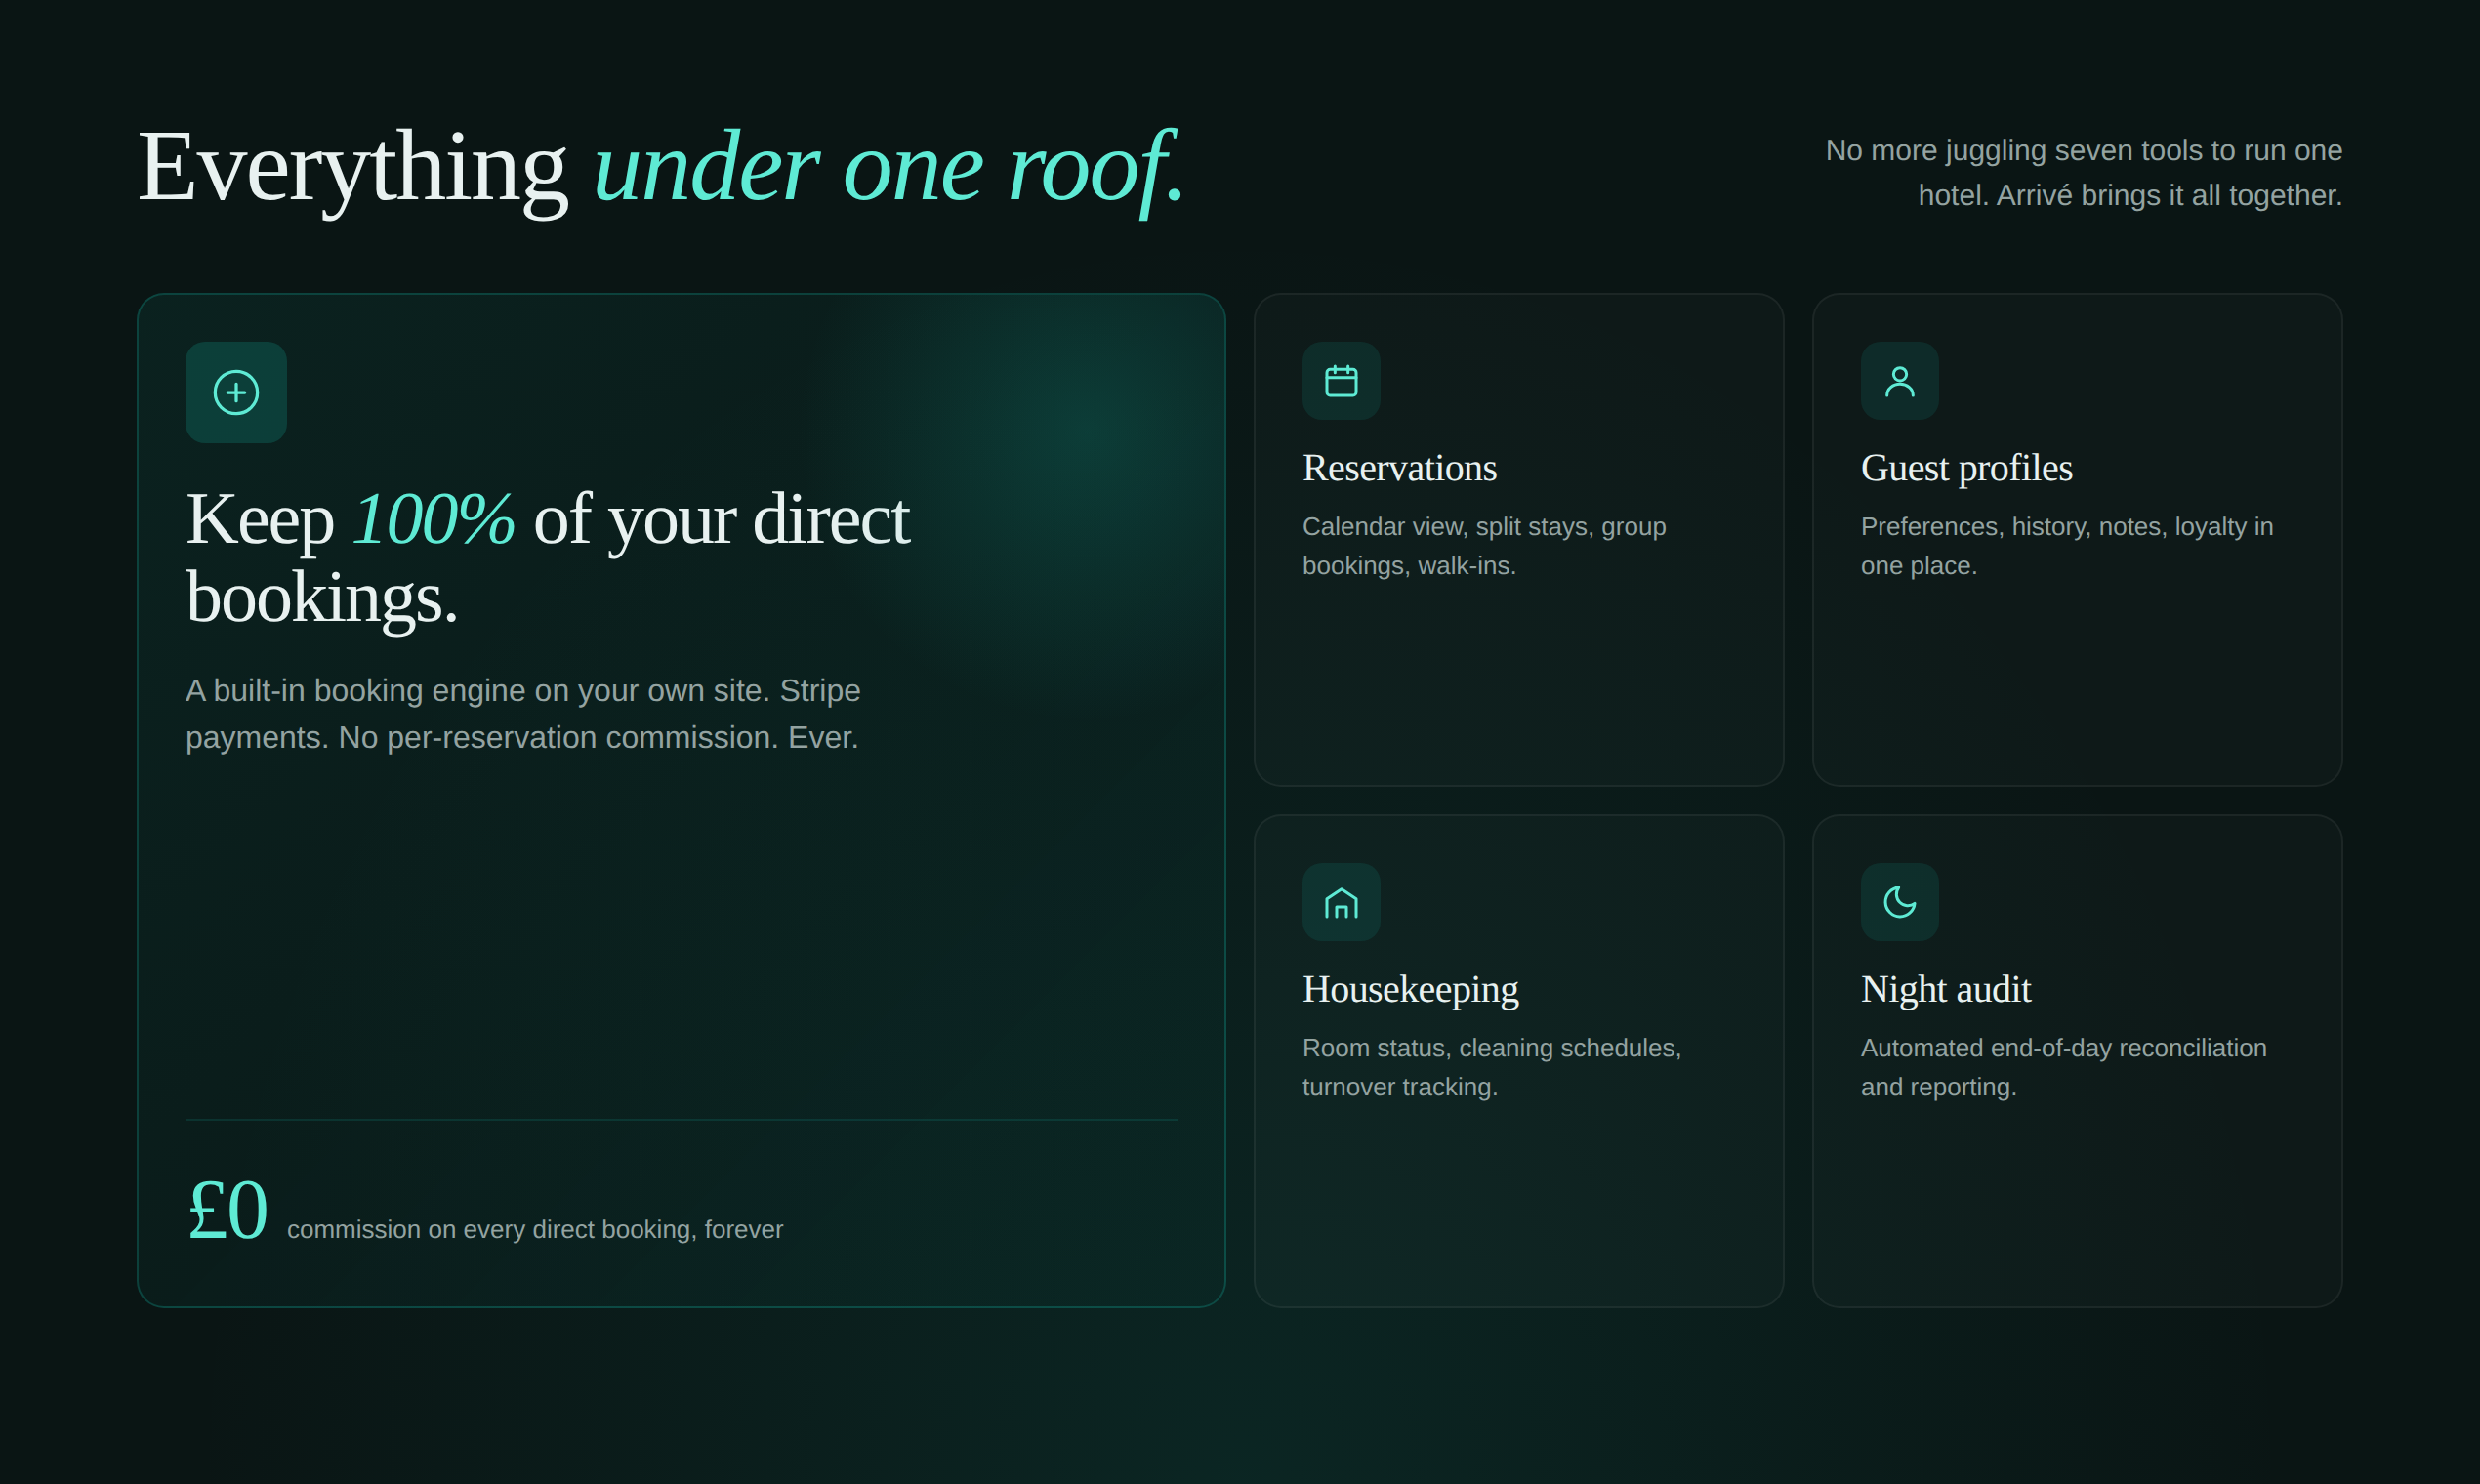
Task: Click the 'Calendar view, split stays' description
Action: 1483,546
